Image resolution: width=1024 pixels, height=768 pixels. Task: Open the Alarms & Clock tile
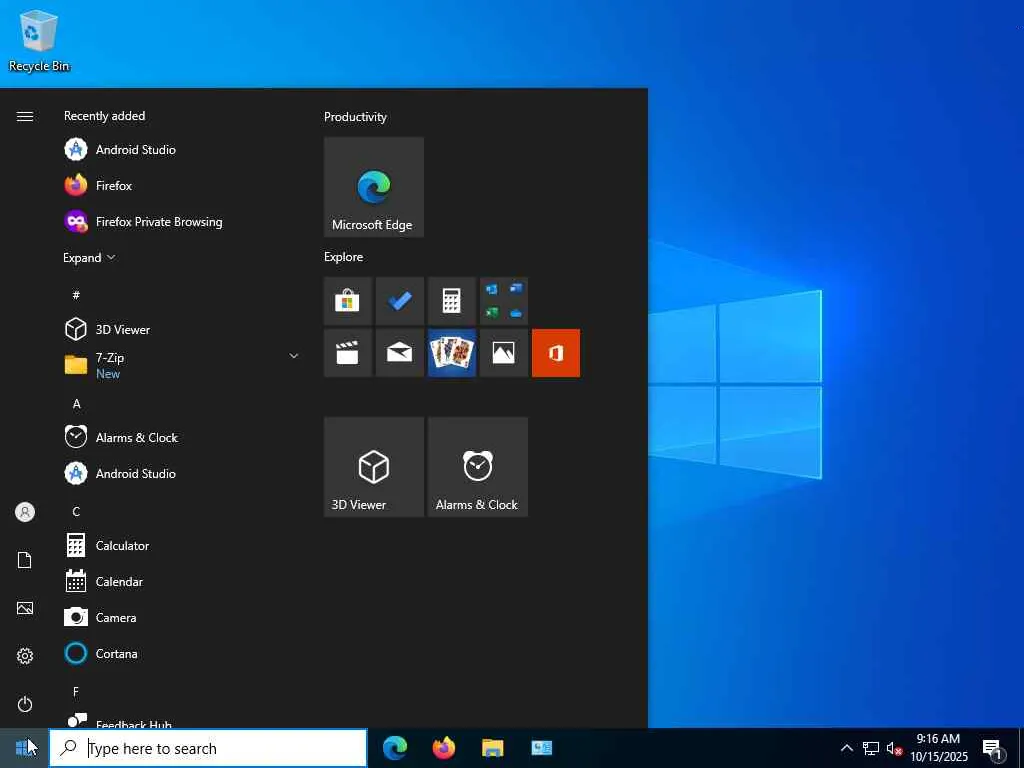(x=477, y=467)
